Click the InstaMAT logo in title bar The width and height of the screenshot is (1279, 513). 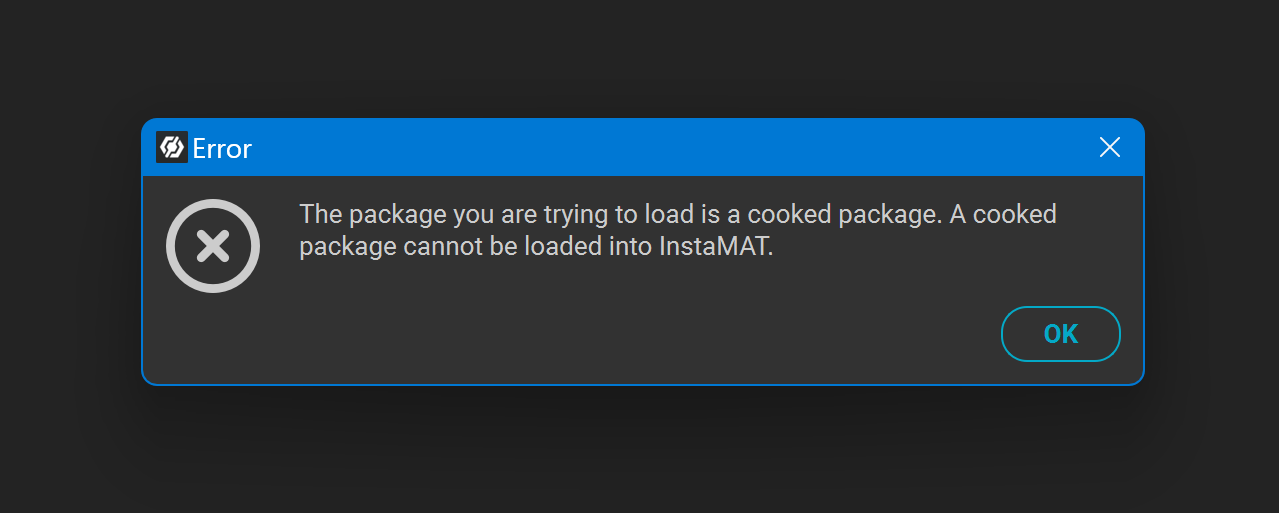[171, 148]
